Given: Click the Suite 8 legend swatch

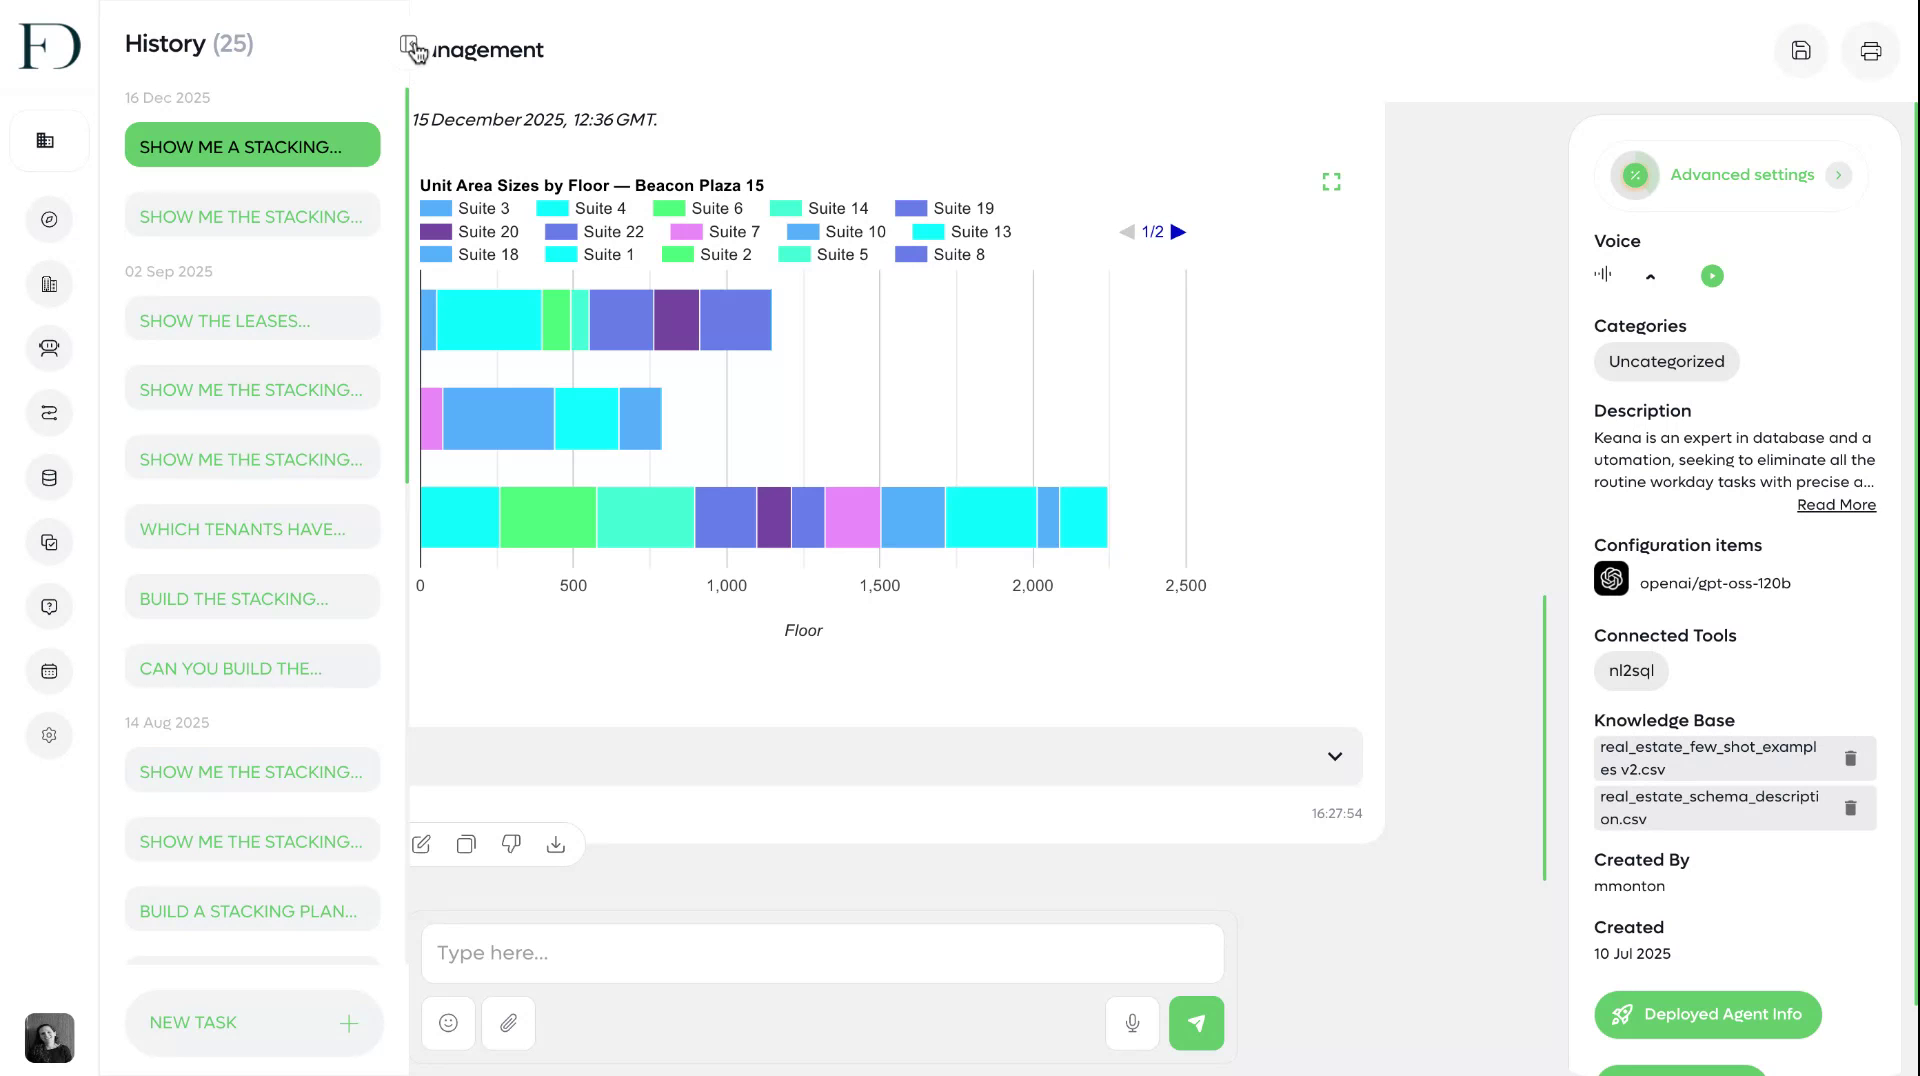Looking at the screenshot, I should pos(911,254).
